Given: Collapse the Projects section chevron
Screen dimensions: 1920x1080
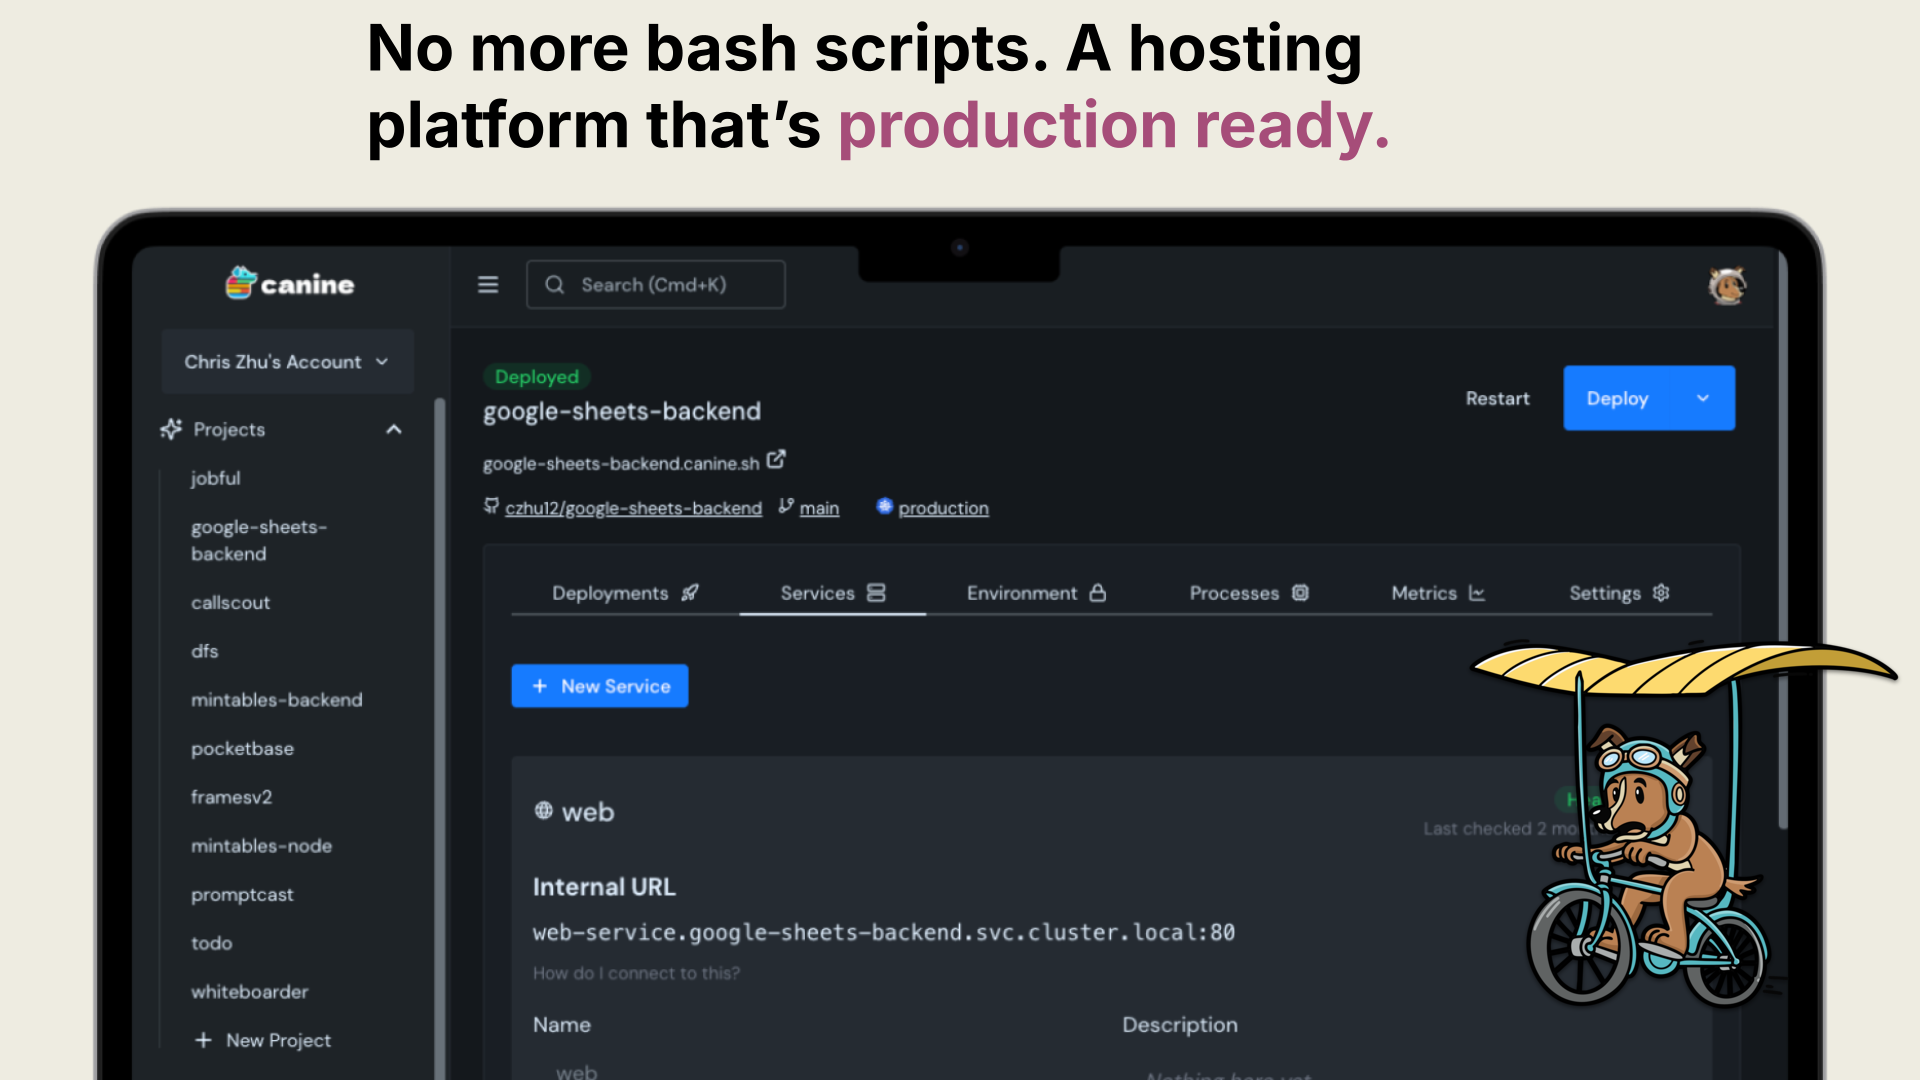Looking at the screenshot, I should (x=394, y=429).
